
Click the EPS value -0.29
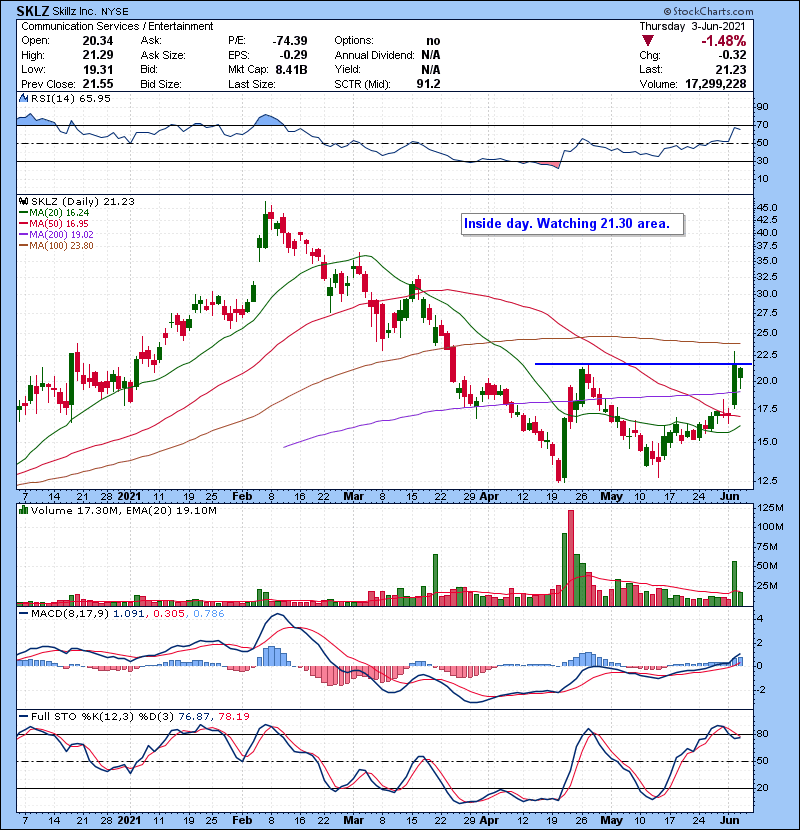[292, 55]
